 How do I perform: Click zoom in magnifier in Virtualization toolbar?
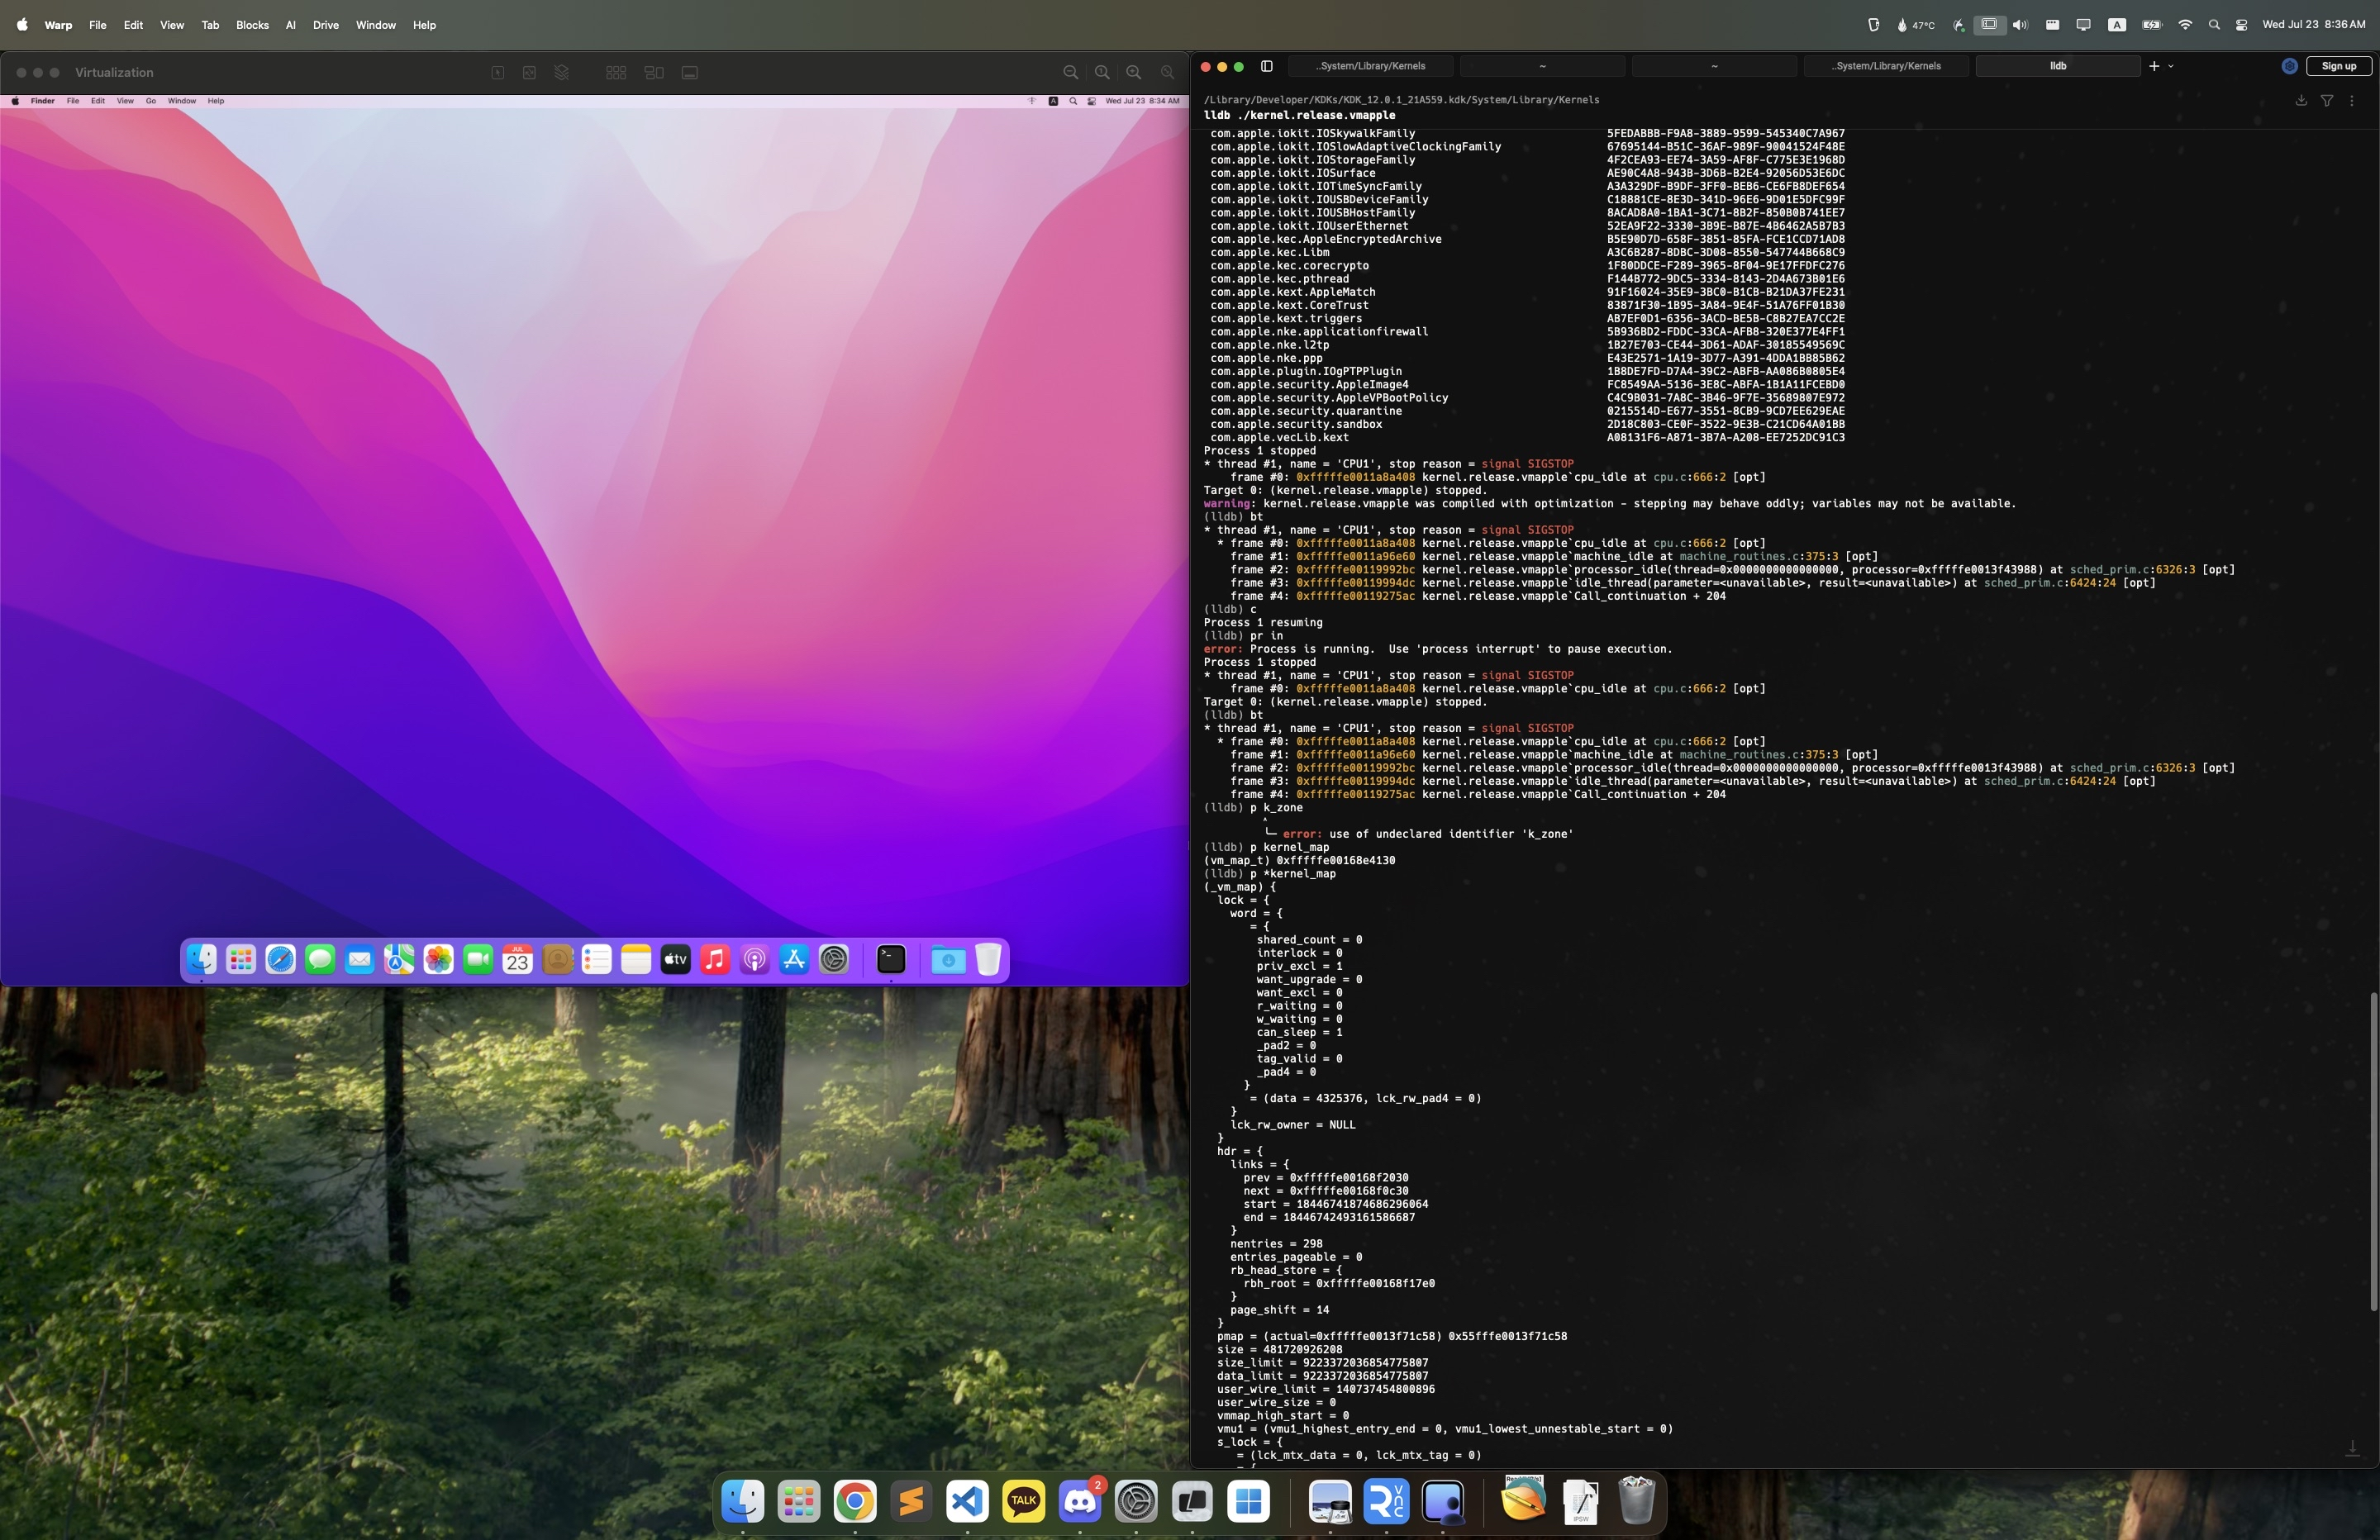(x=1133, y=73)
